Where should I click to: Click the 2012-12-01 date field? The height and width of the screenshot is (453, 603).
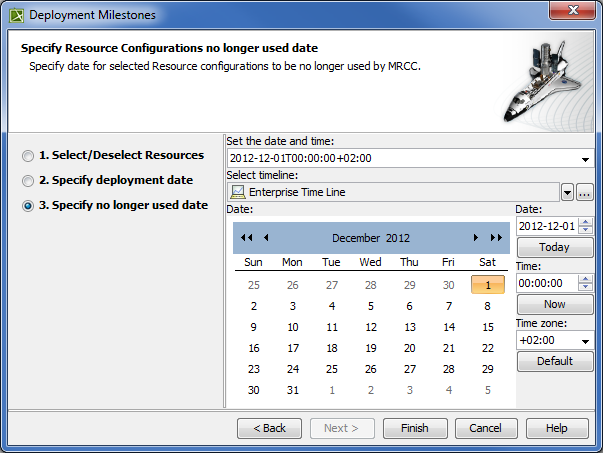tap(547, 226)
